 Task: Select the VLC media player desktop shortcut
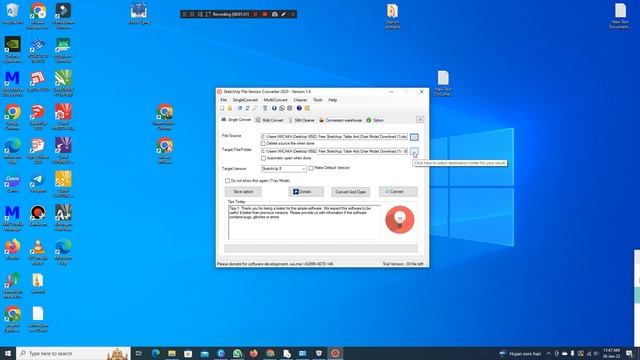(x=38, y=252)
